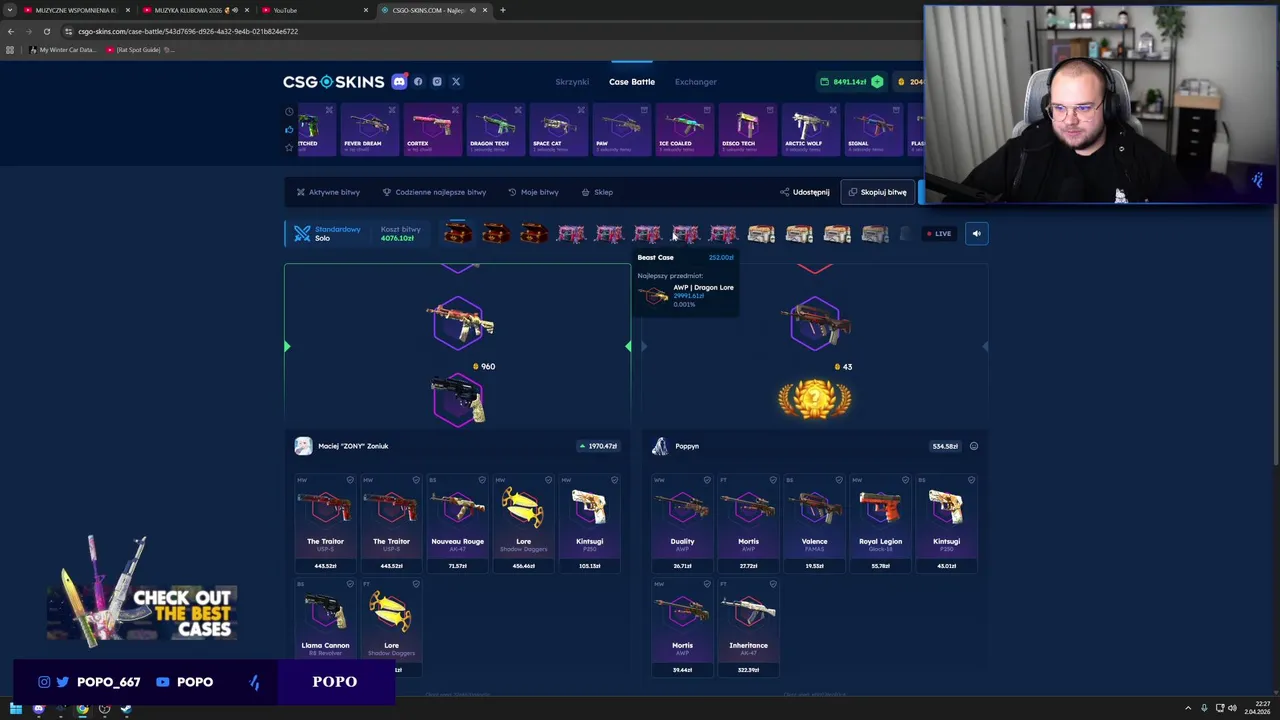Click the 1970.47zł total for Maciej
Image resolution: width=1280 pixels, height=720 pixels.
[x=598, y=446]
